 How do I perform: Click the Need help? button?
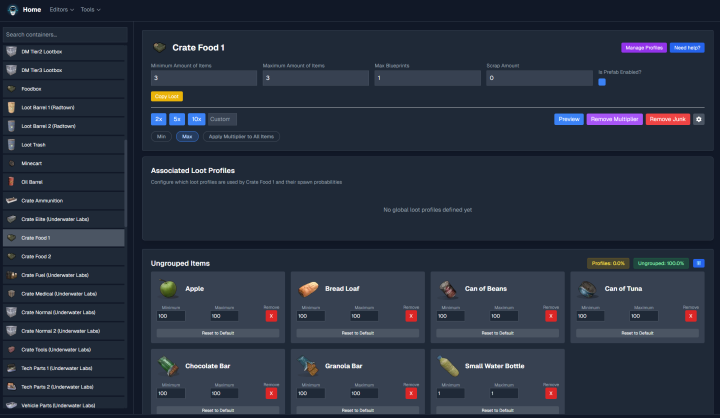pyautogui.click(x=687, y=48)
